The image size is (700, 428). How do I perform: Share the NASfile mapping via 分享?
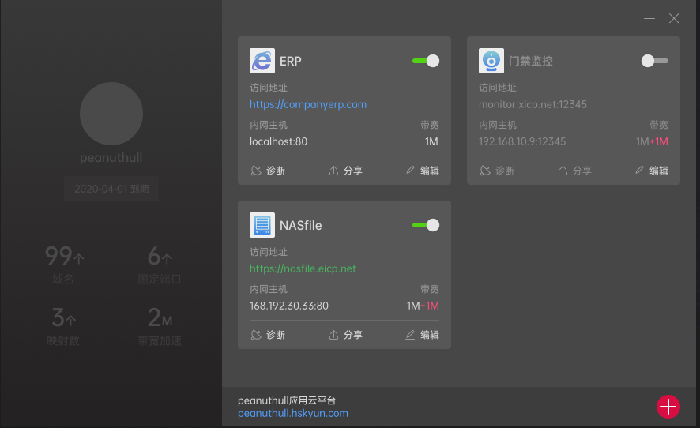pos(345,335)
